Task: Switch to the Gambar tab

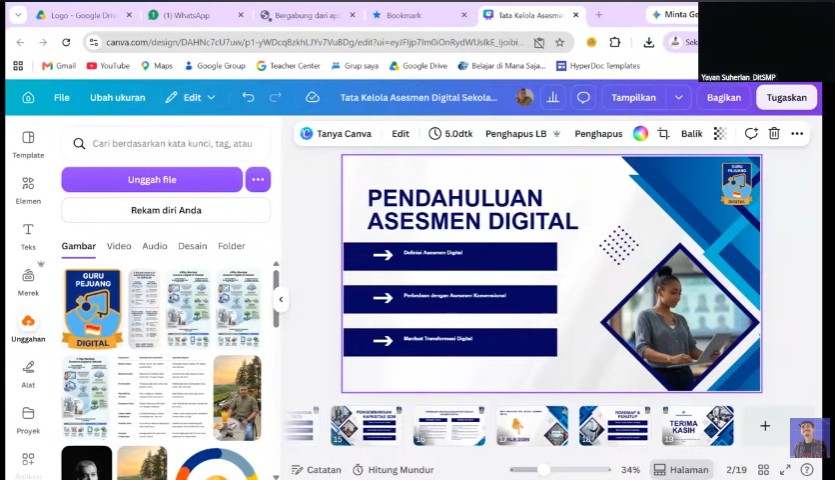Action: pos(79,246)
